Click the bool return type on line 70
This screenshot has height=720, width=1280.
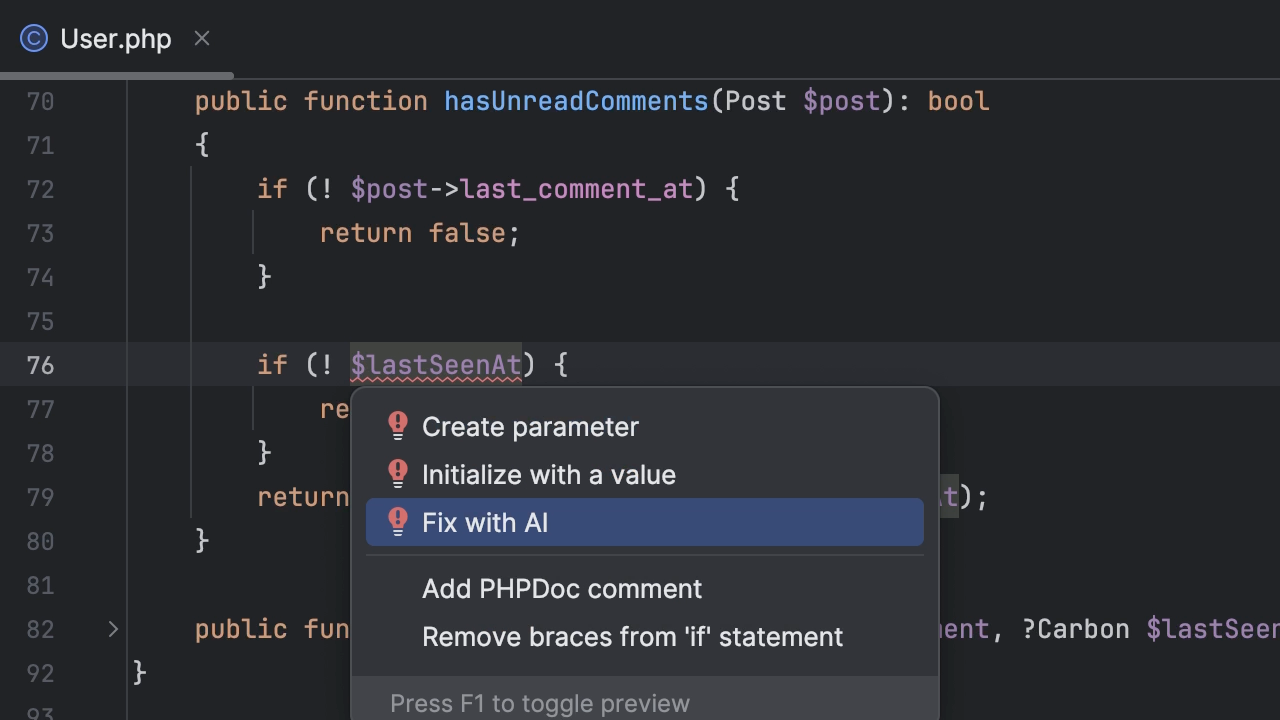[958, 101]
